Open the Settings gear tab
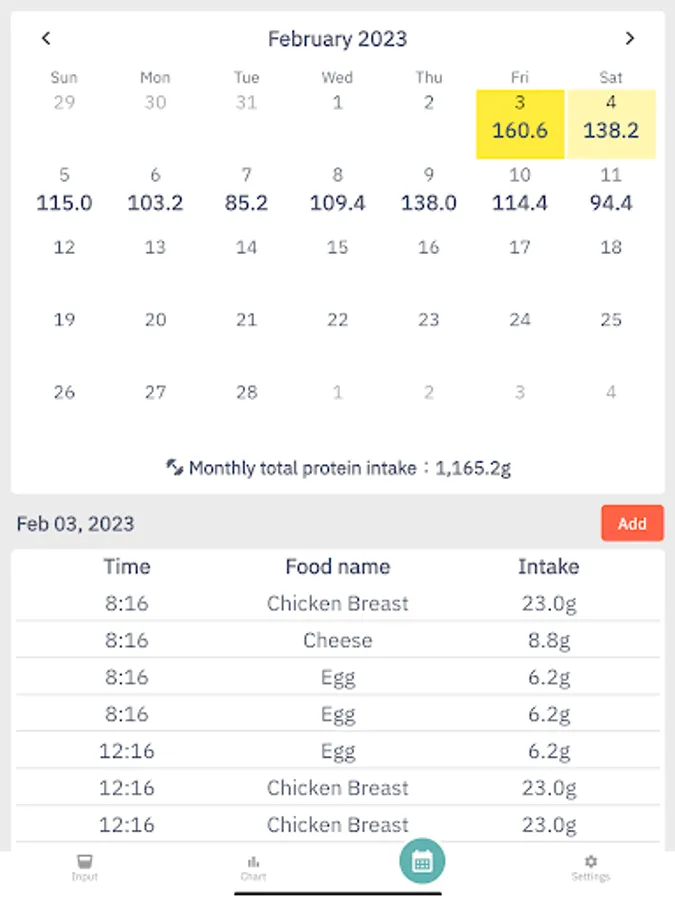 click(590, 866)
